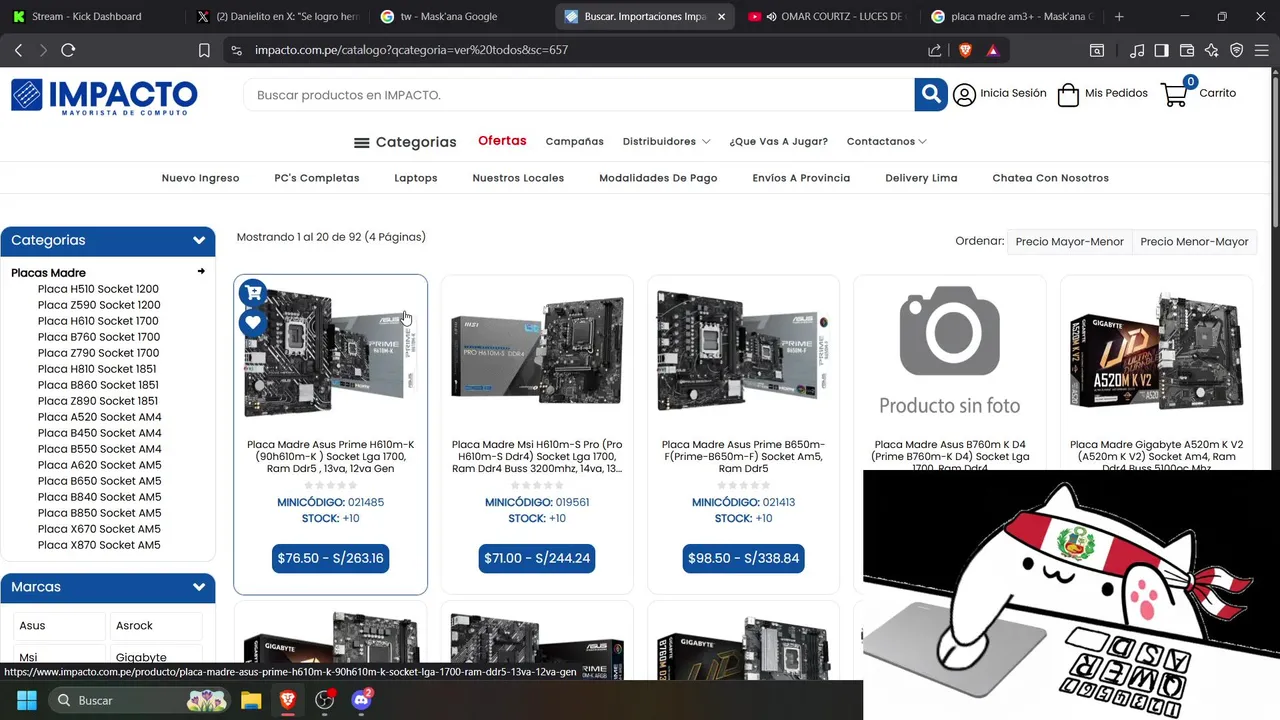Add Asus Prime H610m-K to favorites heart

253,323
